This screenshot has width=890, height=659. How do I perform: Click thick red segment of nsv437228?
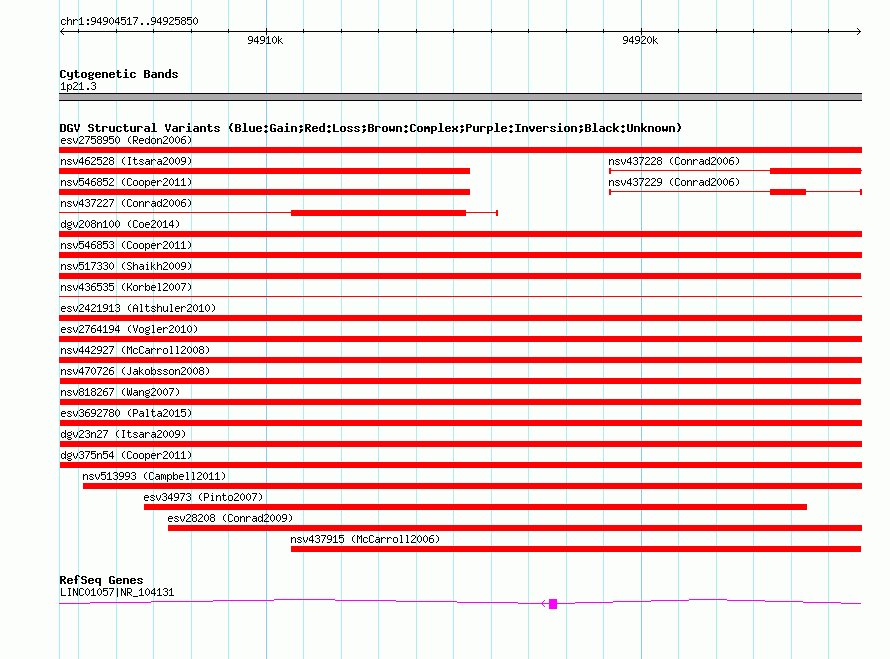pos(816,171)
